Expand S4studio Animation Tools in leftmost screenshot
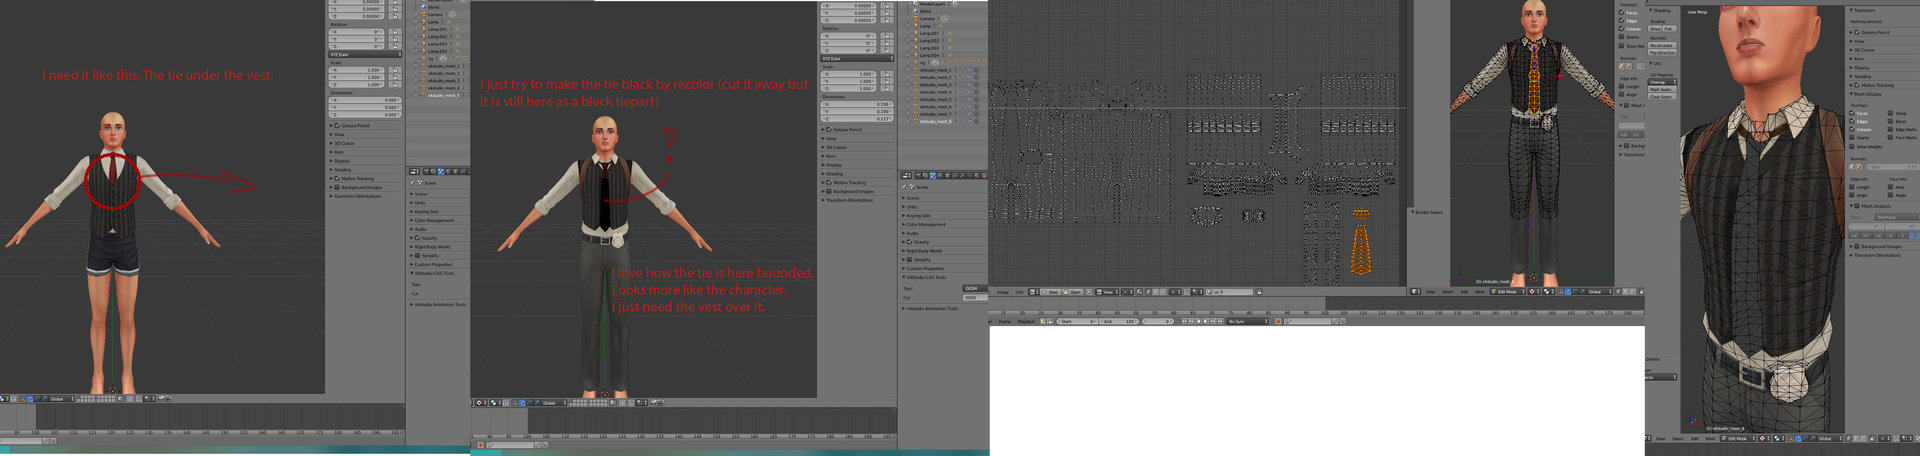 click(438, 304)
